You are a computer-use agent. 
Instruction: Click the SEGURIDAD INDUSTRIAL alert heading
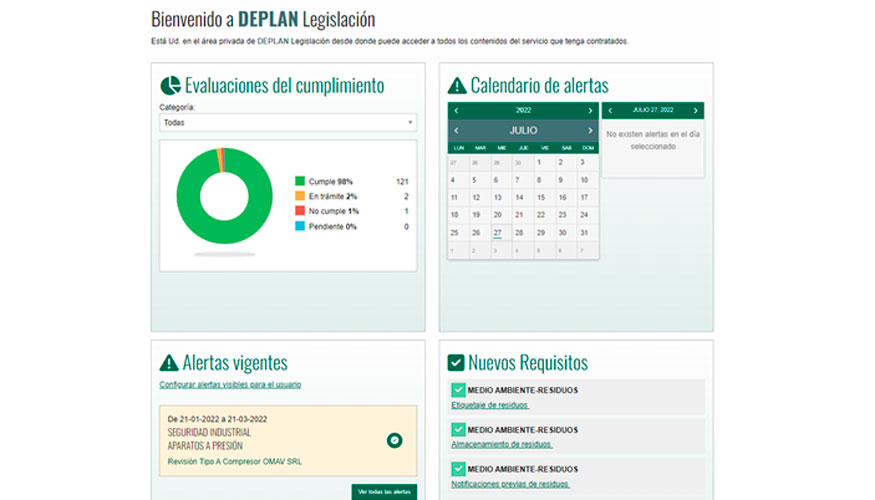pos(209,432)
